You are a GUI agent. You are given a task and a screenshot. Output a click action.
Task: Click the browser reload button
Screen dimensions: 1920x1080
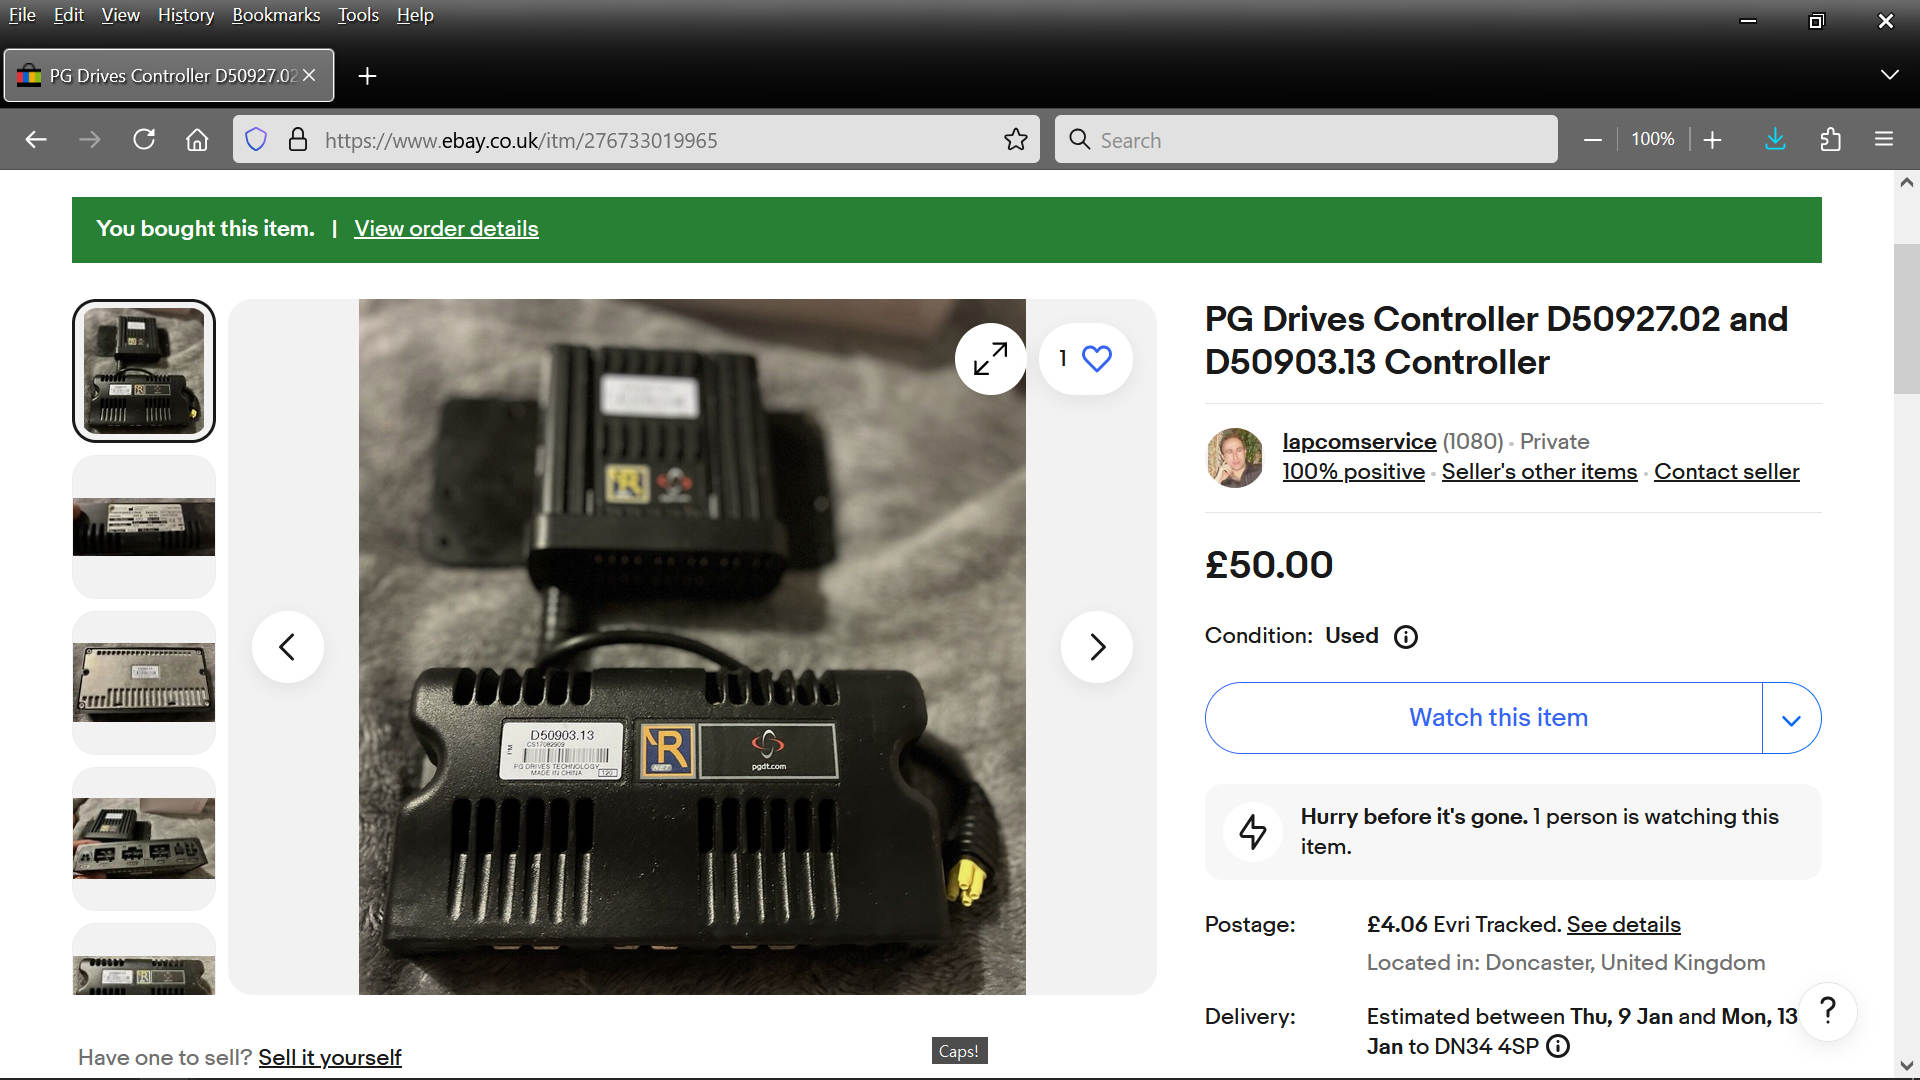tap(144, 140)
